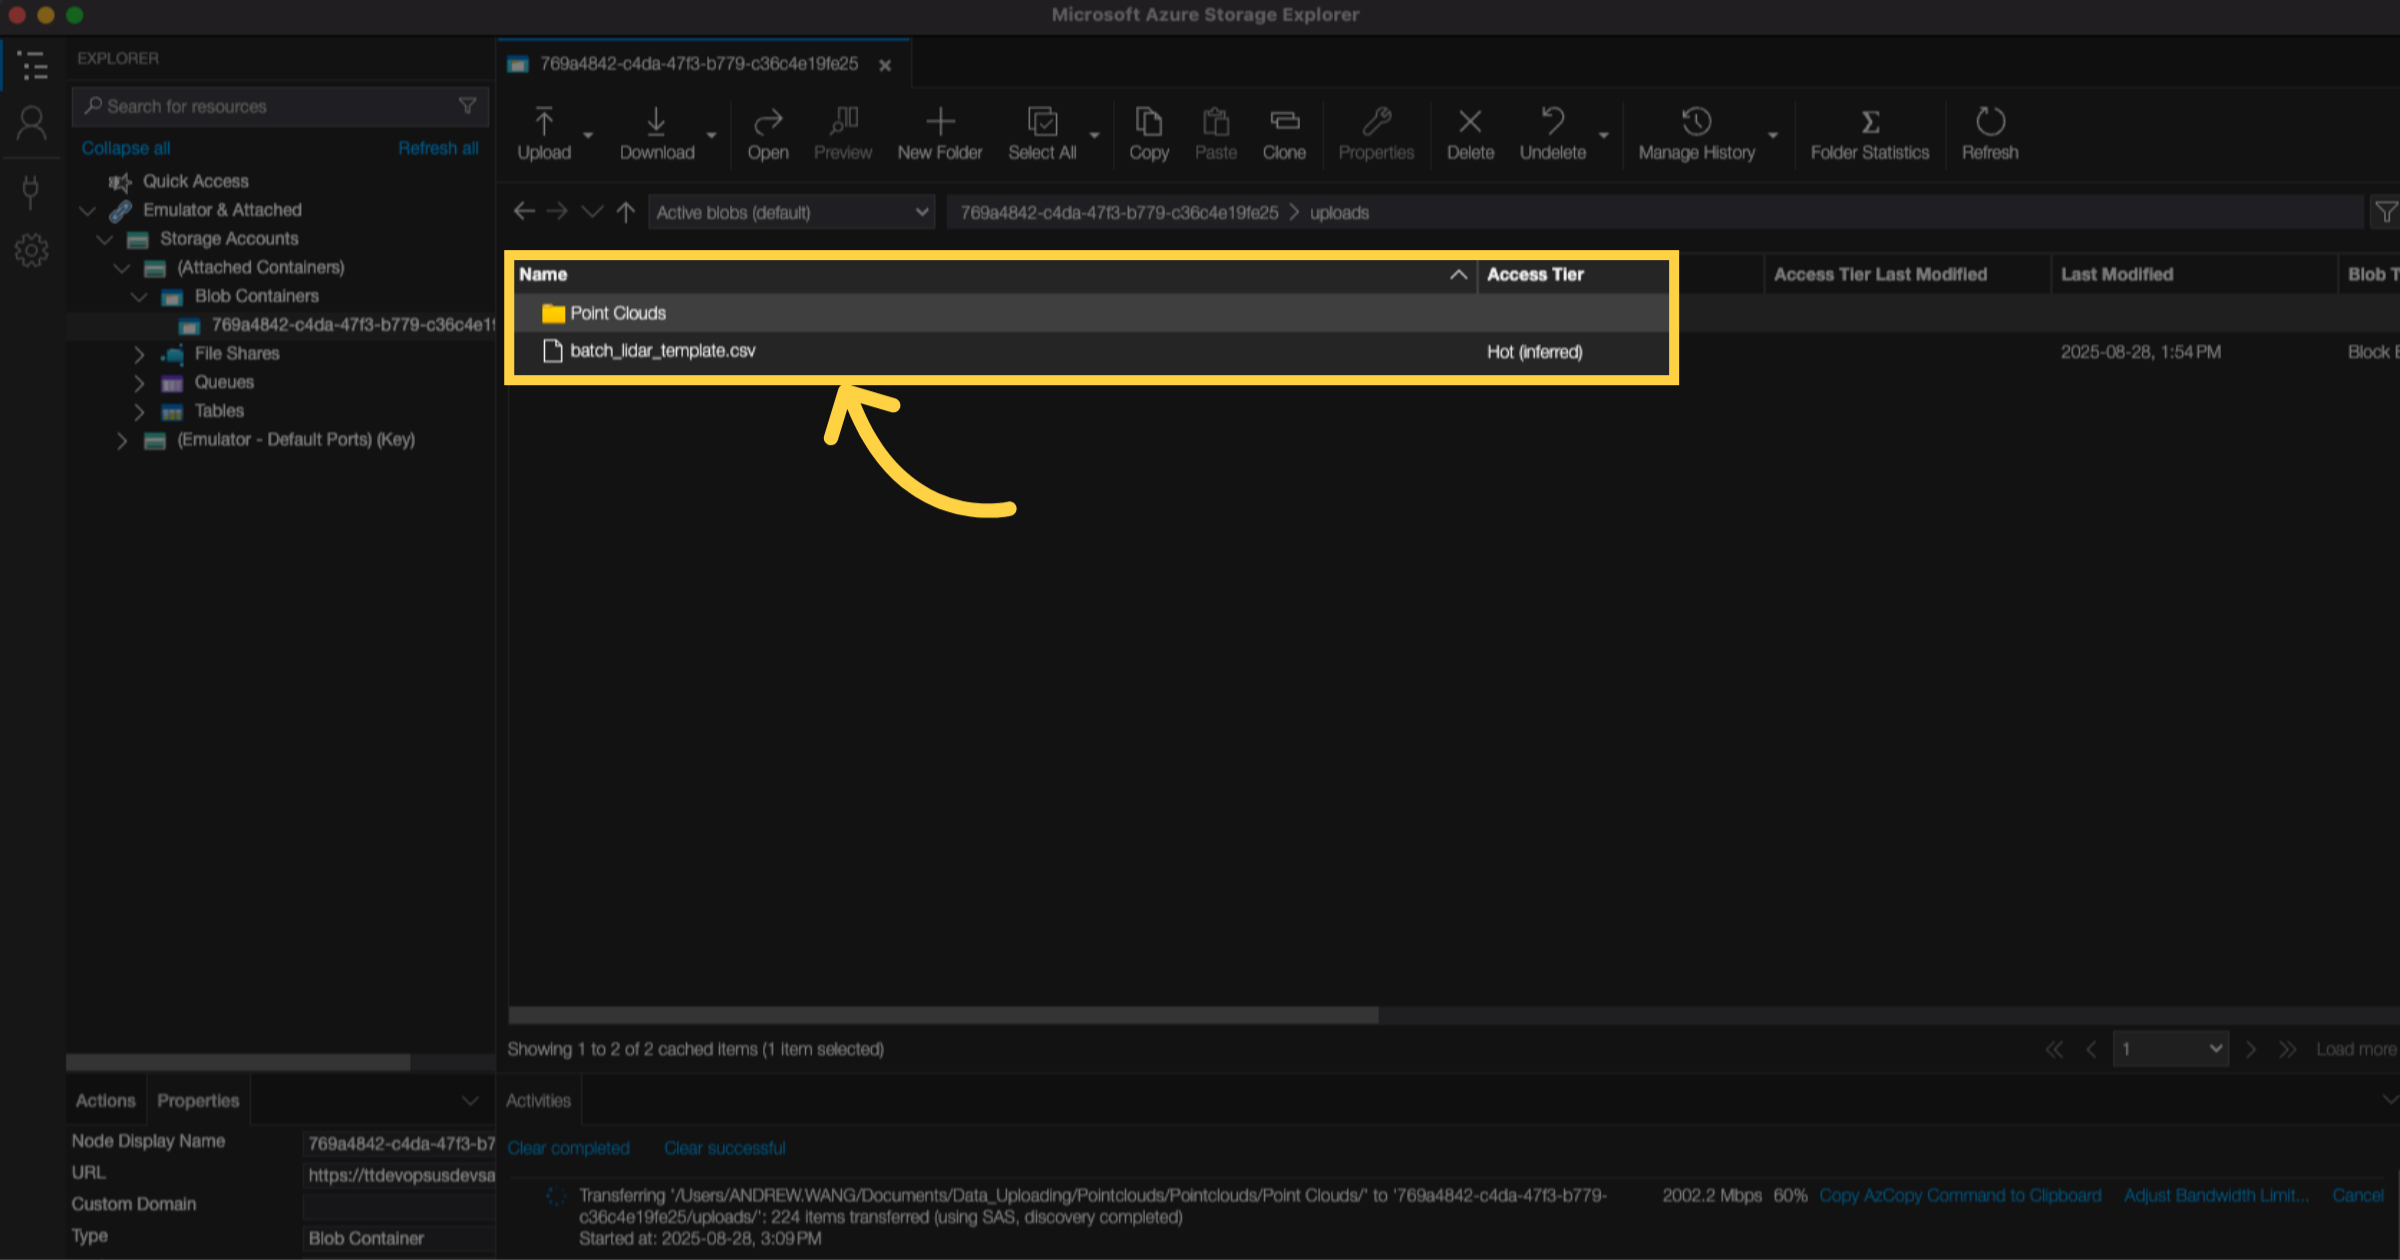Screen dimensions: 2400x1260
Task: Click the Refresh all link
Action: pos(438,148)
